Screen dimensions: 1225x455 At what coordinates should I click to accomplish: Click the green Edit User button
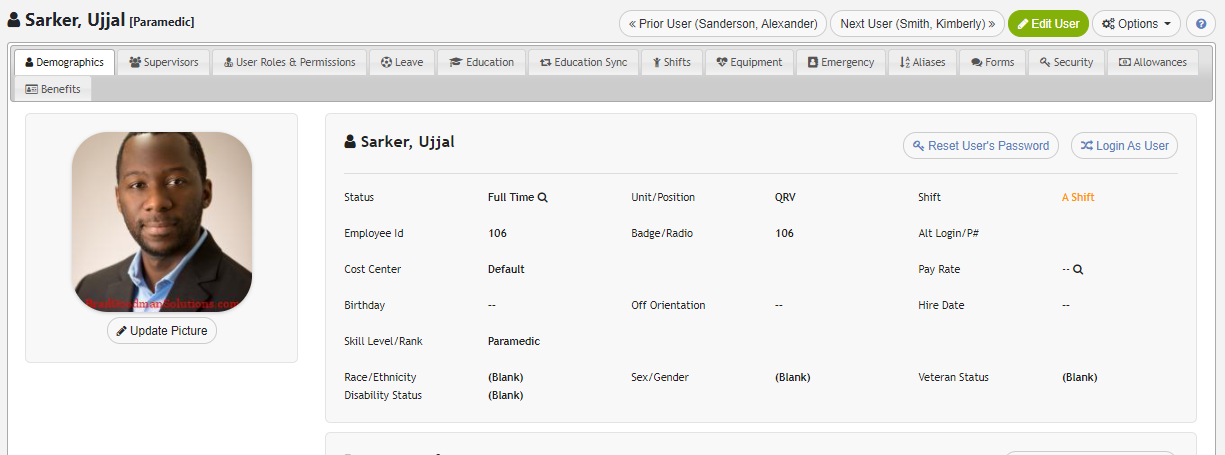click(x=1048, y=23)
